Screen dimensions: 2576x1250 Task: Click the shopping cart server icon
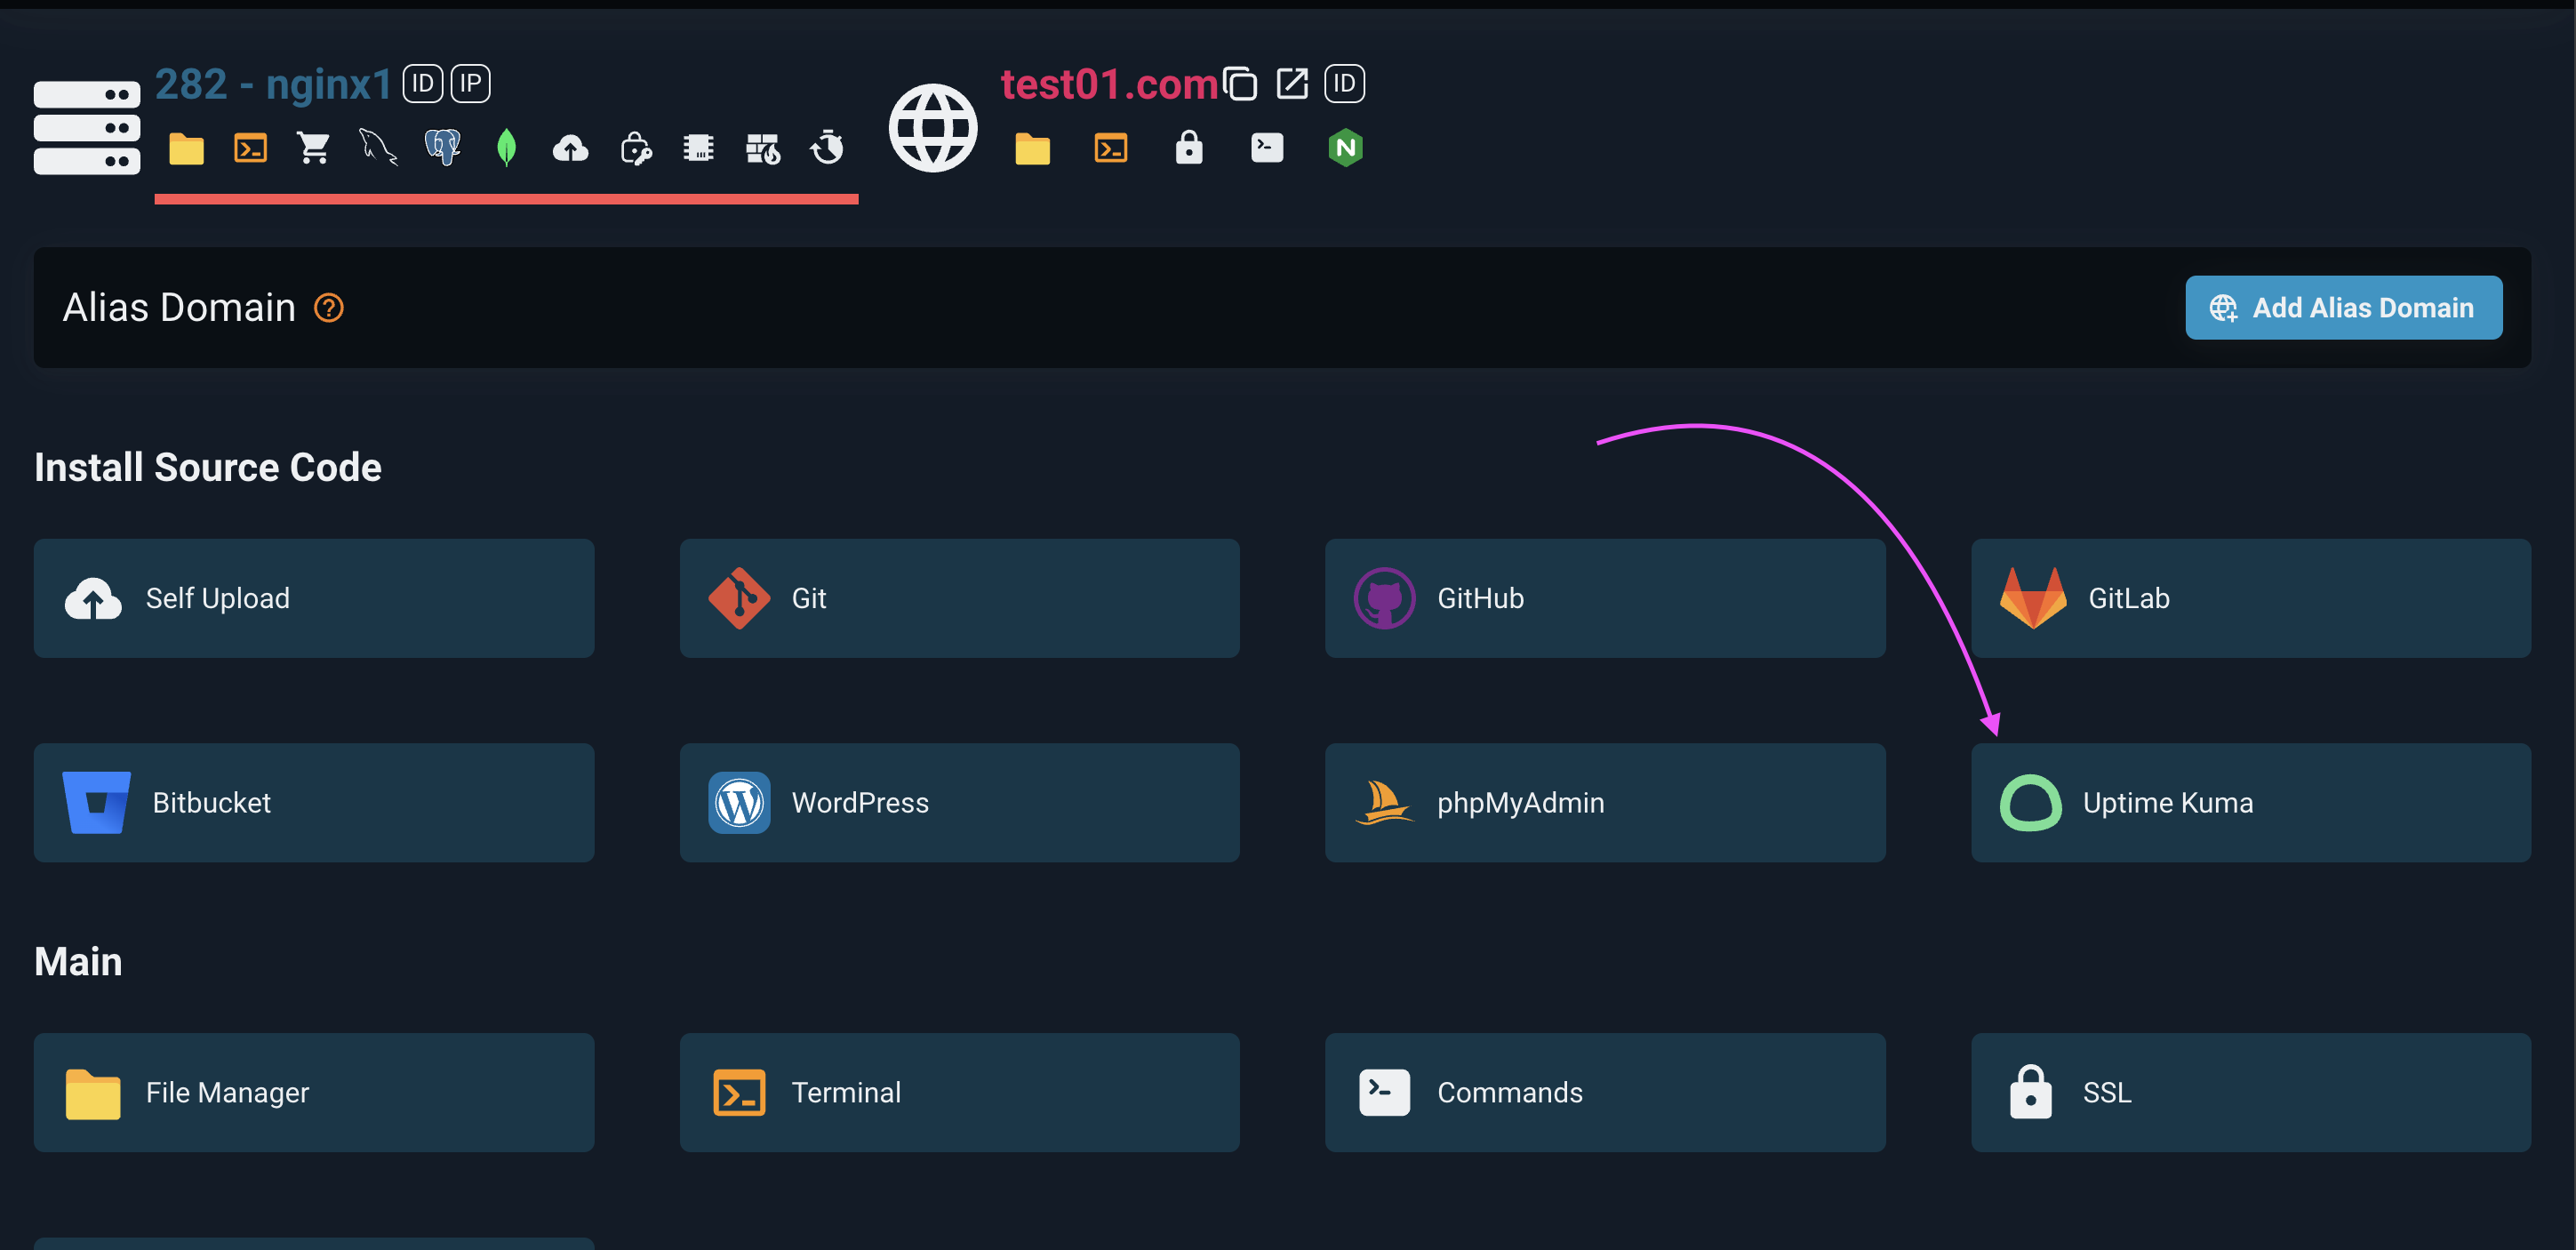click(x=314, y=148)
